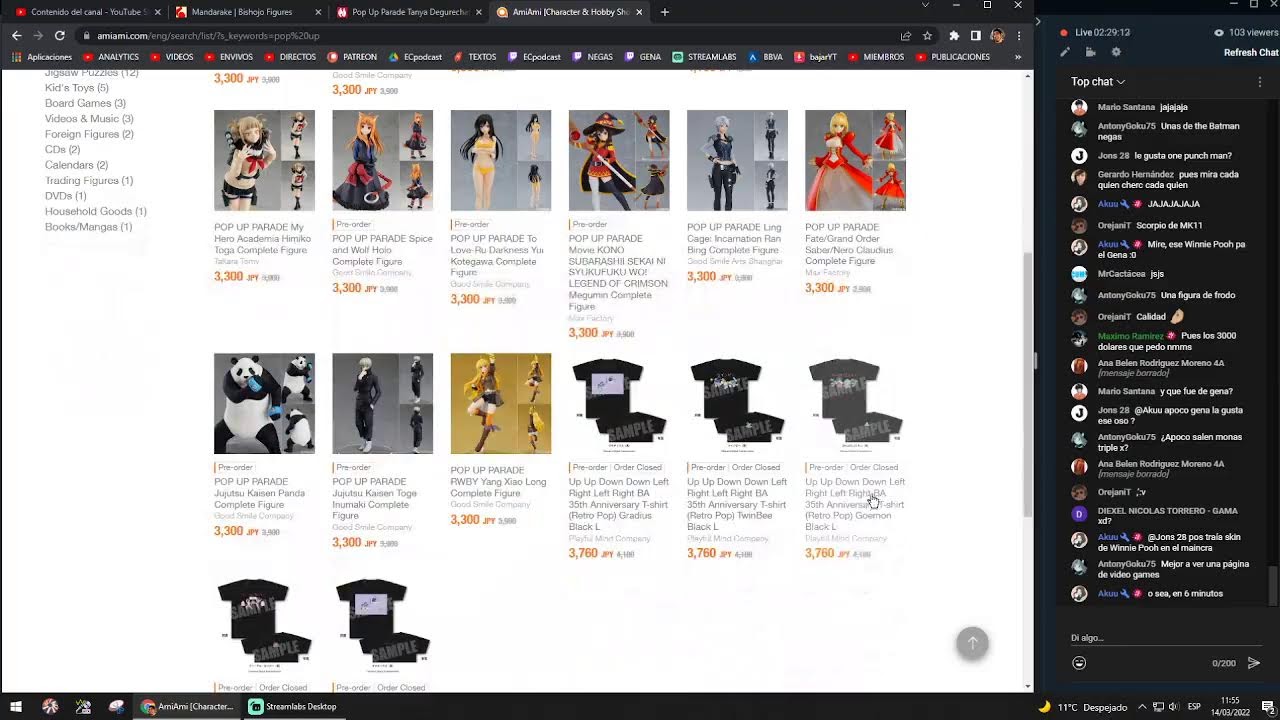This screenshot has width=1280, height=720.
Task: Expand the bookmarks overflow chevron
Action: (x=1018, y=57)
